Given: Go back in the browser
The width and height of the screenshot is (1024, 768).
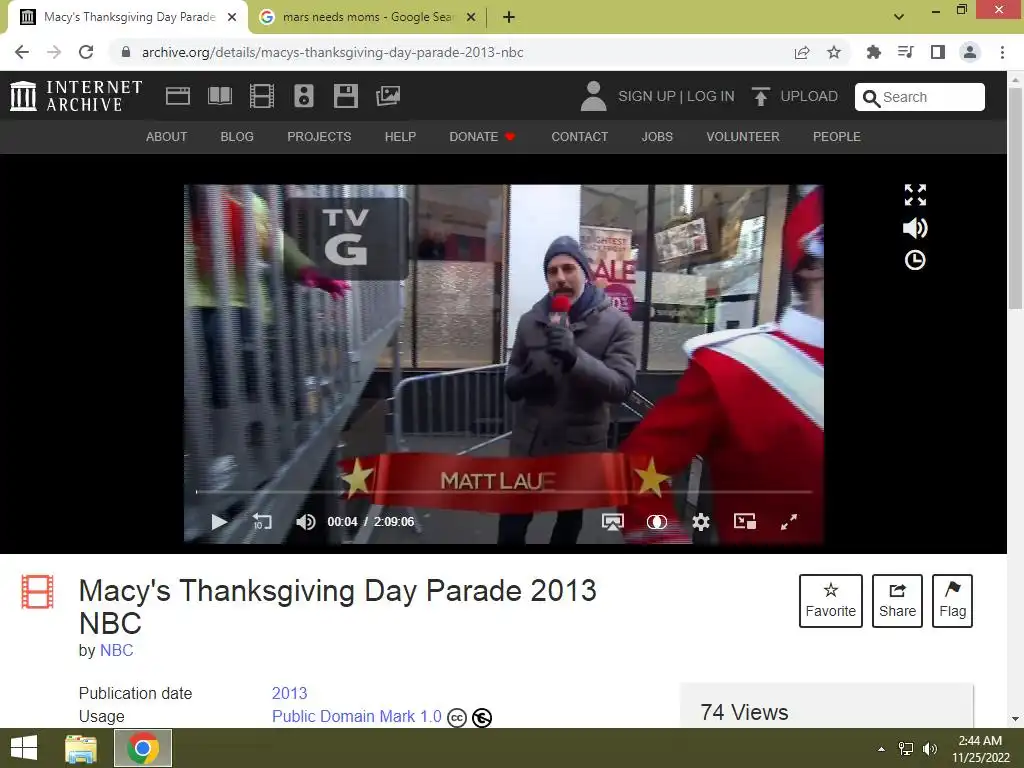Looking at the screenshot, I should (22, 52).
